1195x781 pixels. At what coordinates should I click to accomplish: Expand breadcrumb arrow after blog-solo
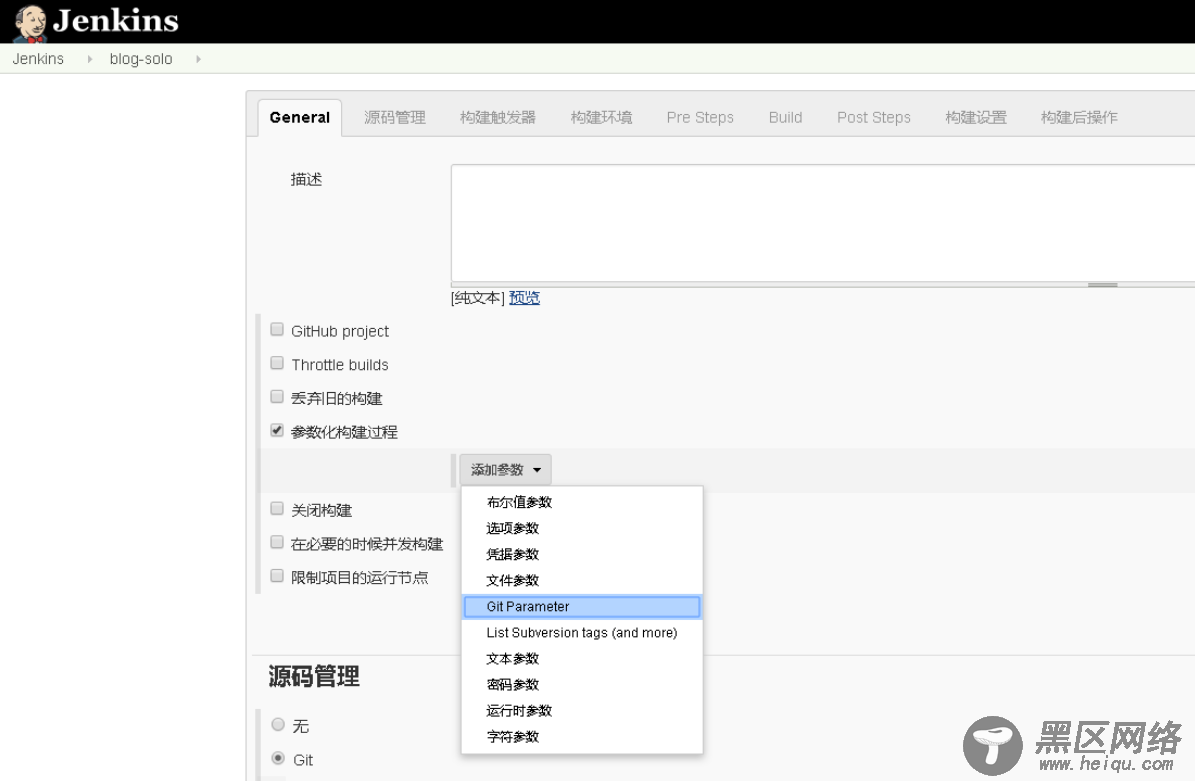[x=198, y=59]
